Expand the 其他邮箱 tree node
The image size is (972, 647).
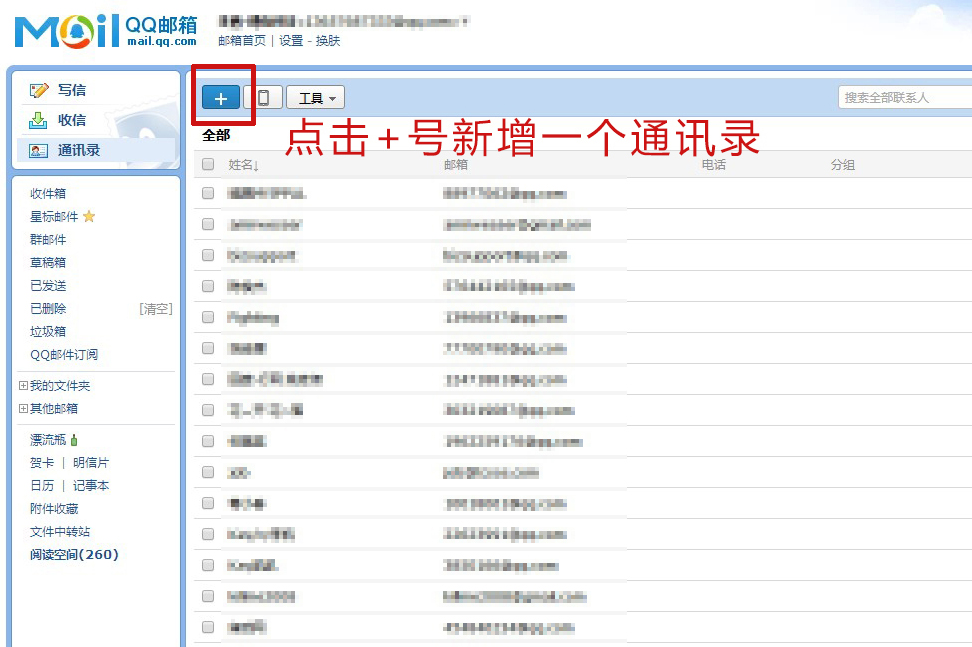23,409
